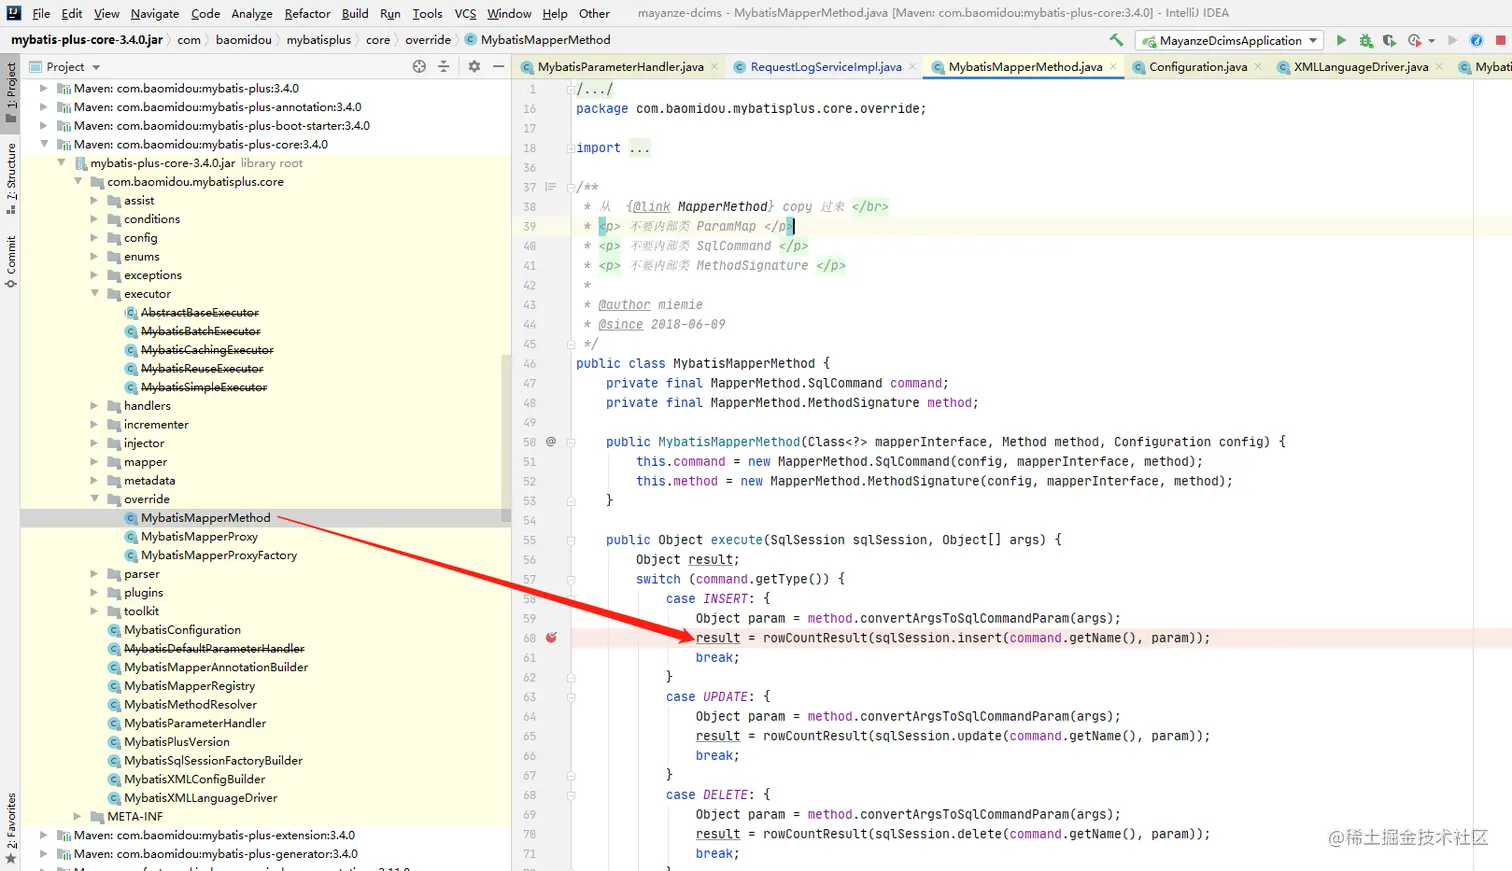Close the Configuration.java tab
The height and width of the screenshot is (871, 1512).
1257,67
